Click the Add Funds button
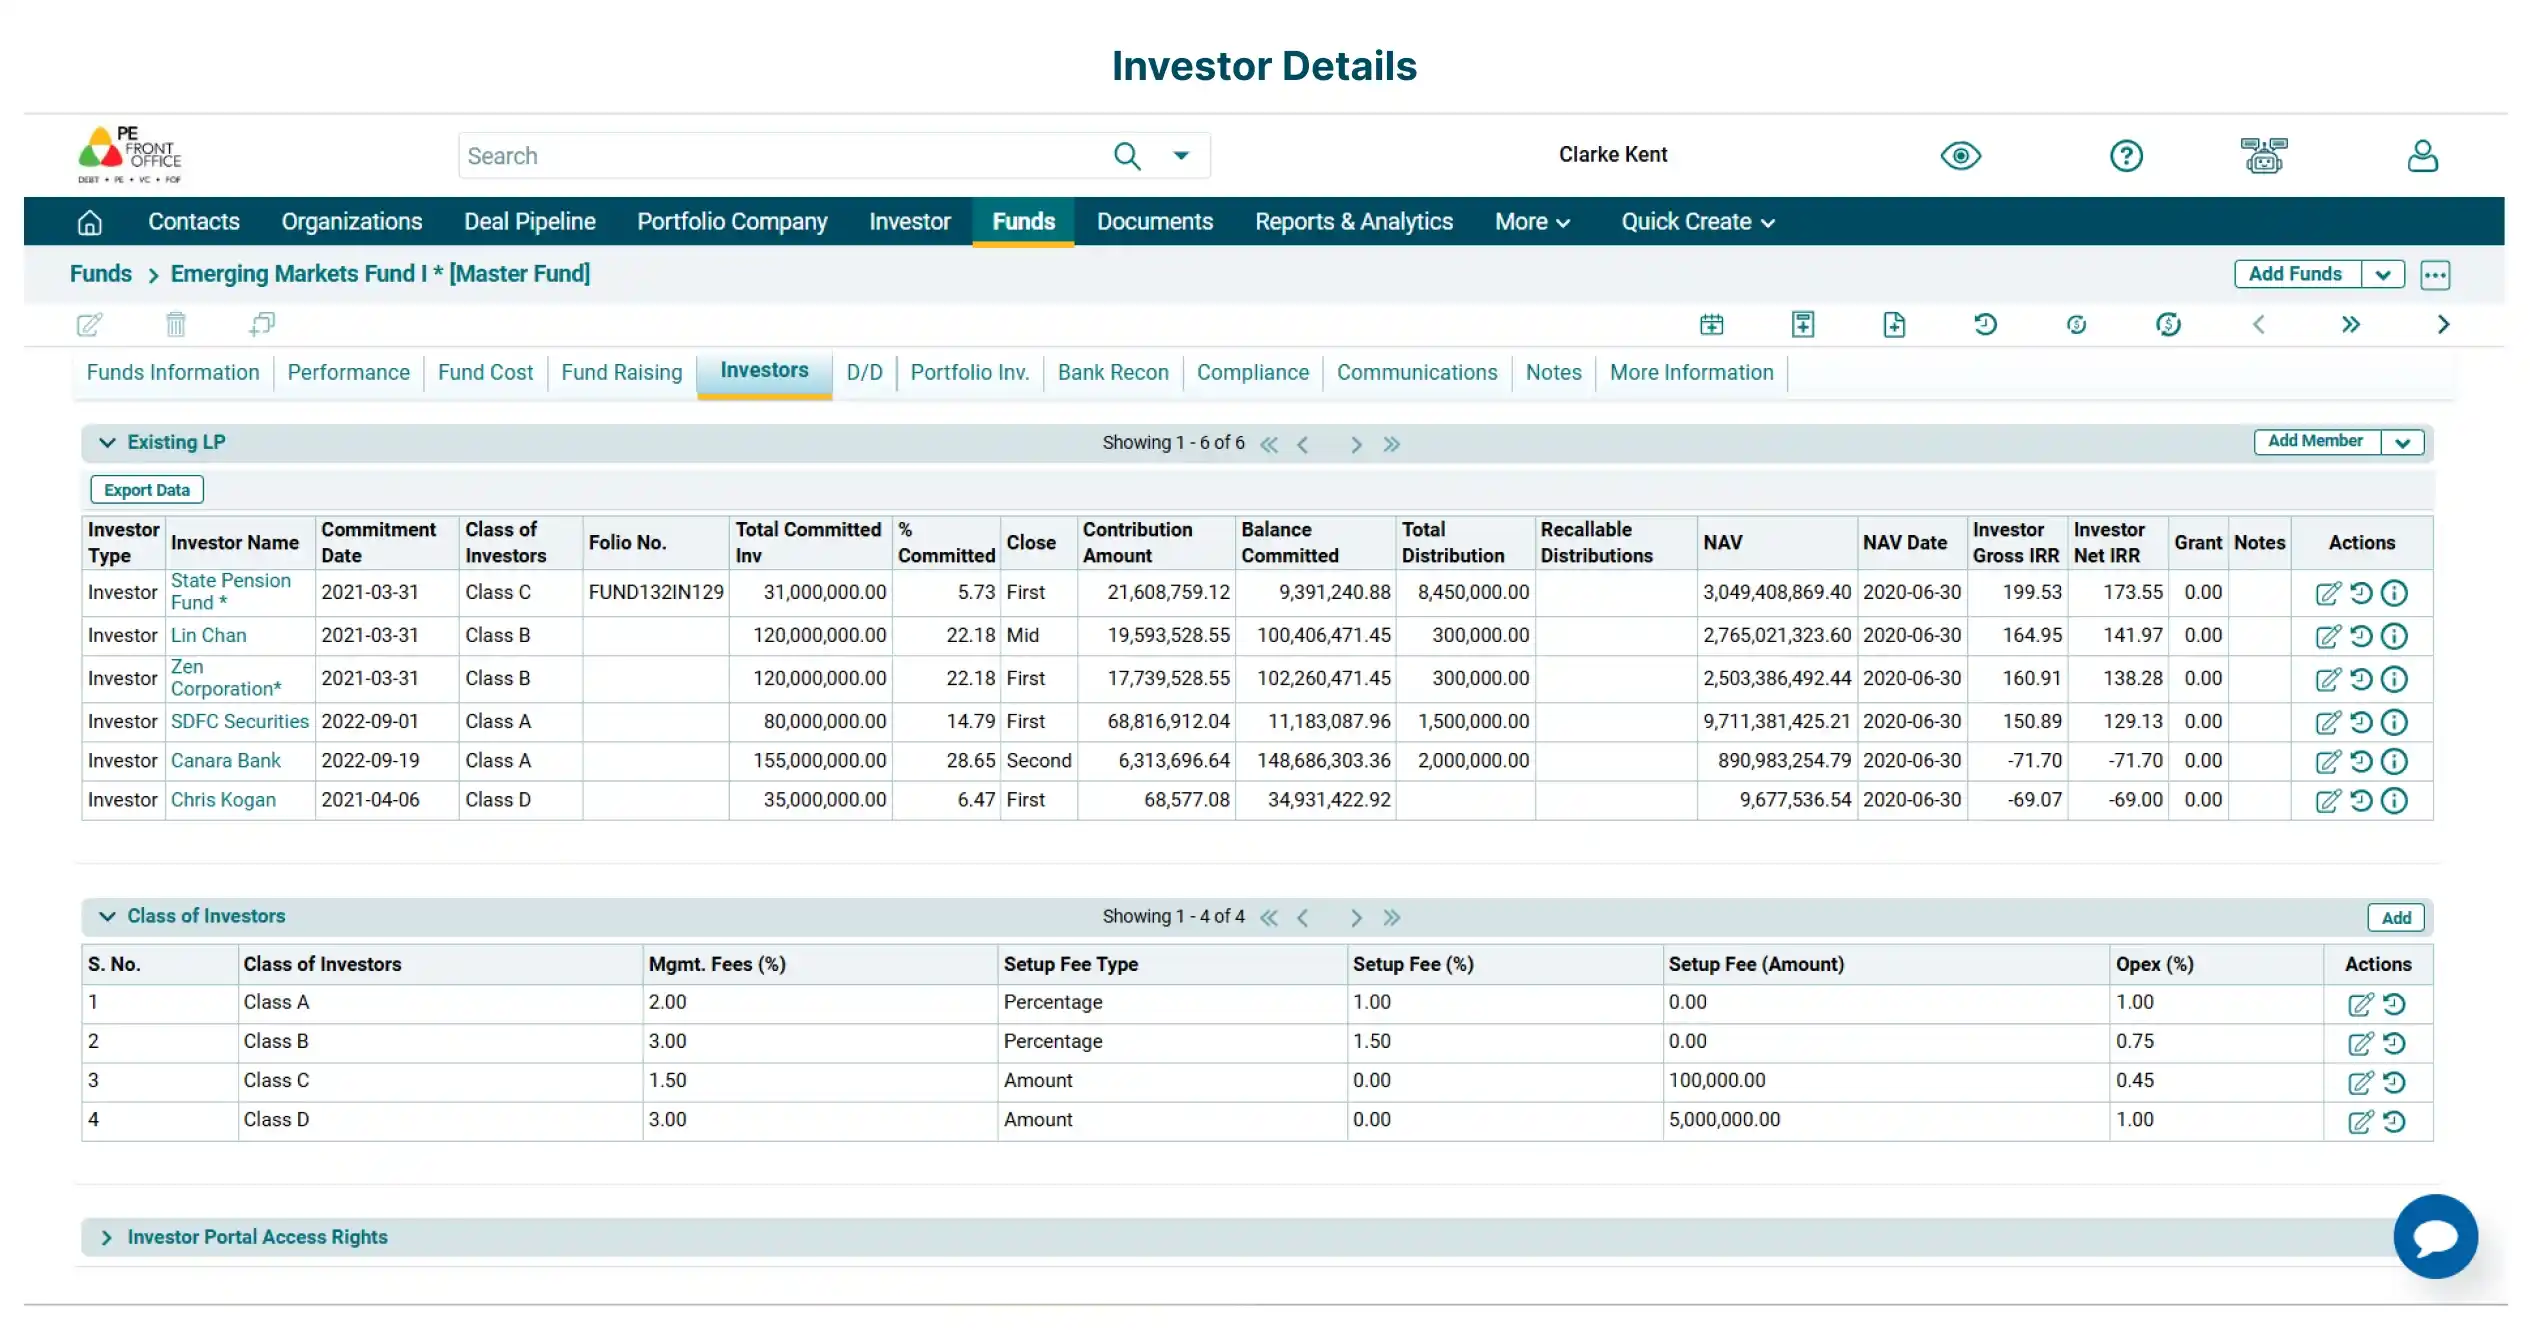The width and height of the screenshot is (2530, 1330). click(x=2297, y=275)
